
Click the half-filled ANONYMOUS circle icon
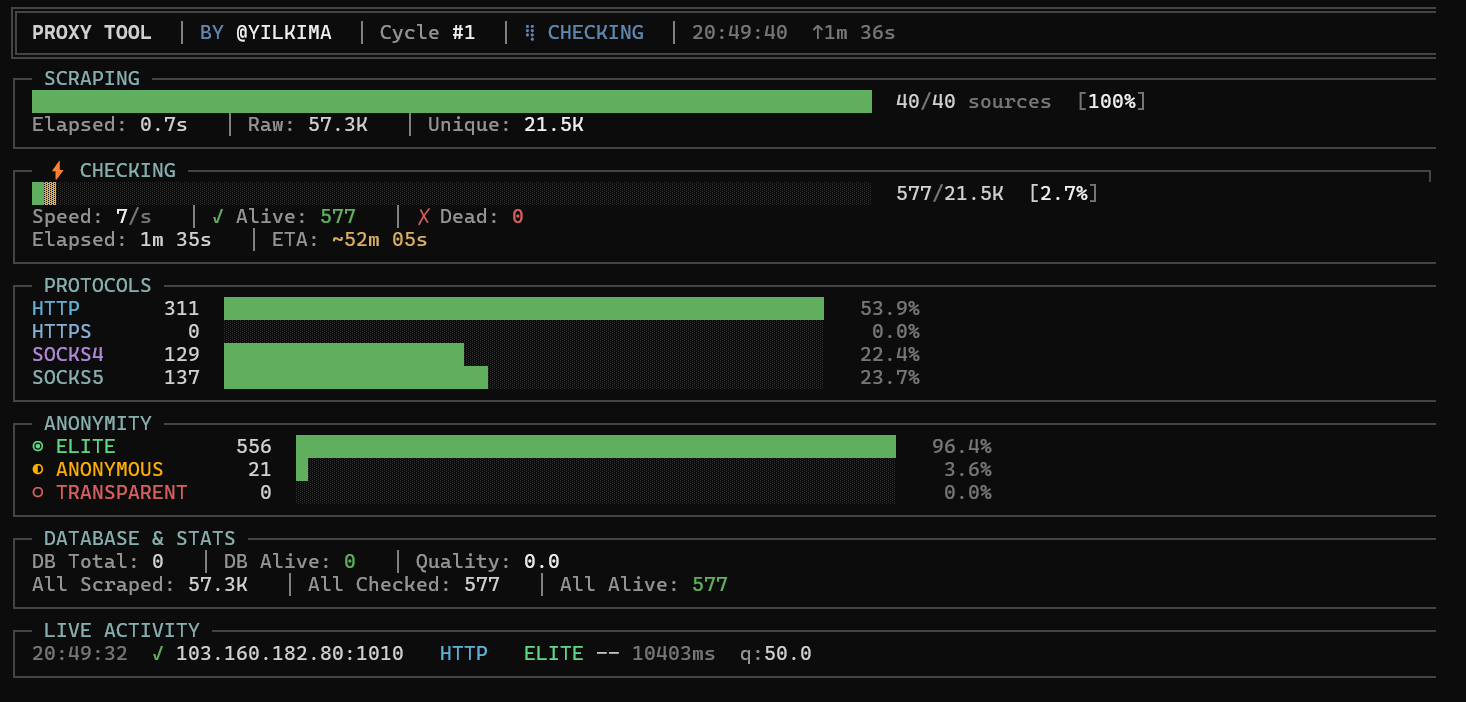click(38, 470)
